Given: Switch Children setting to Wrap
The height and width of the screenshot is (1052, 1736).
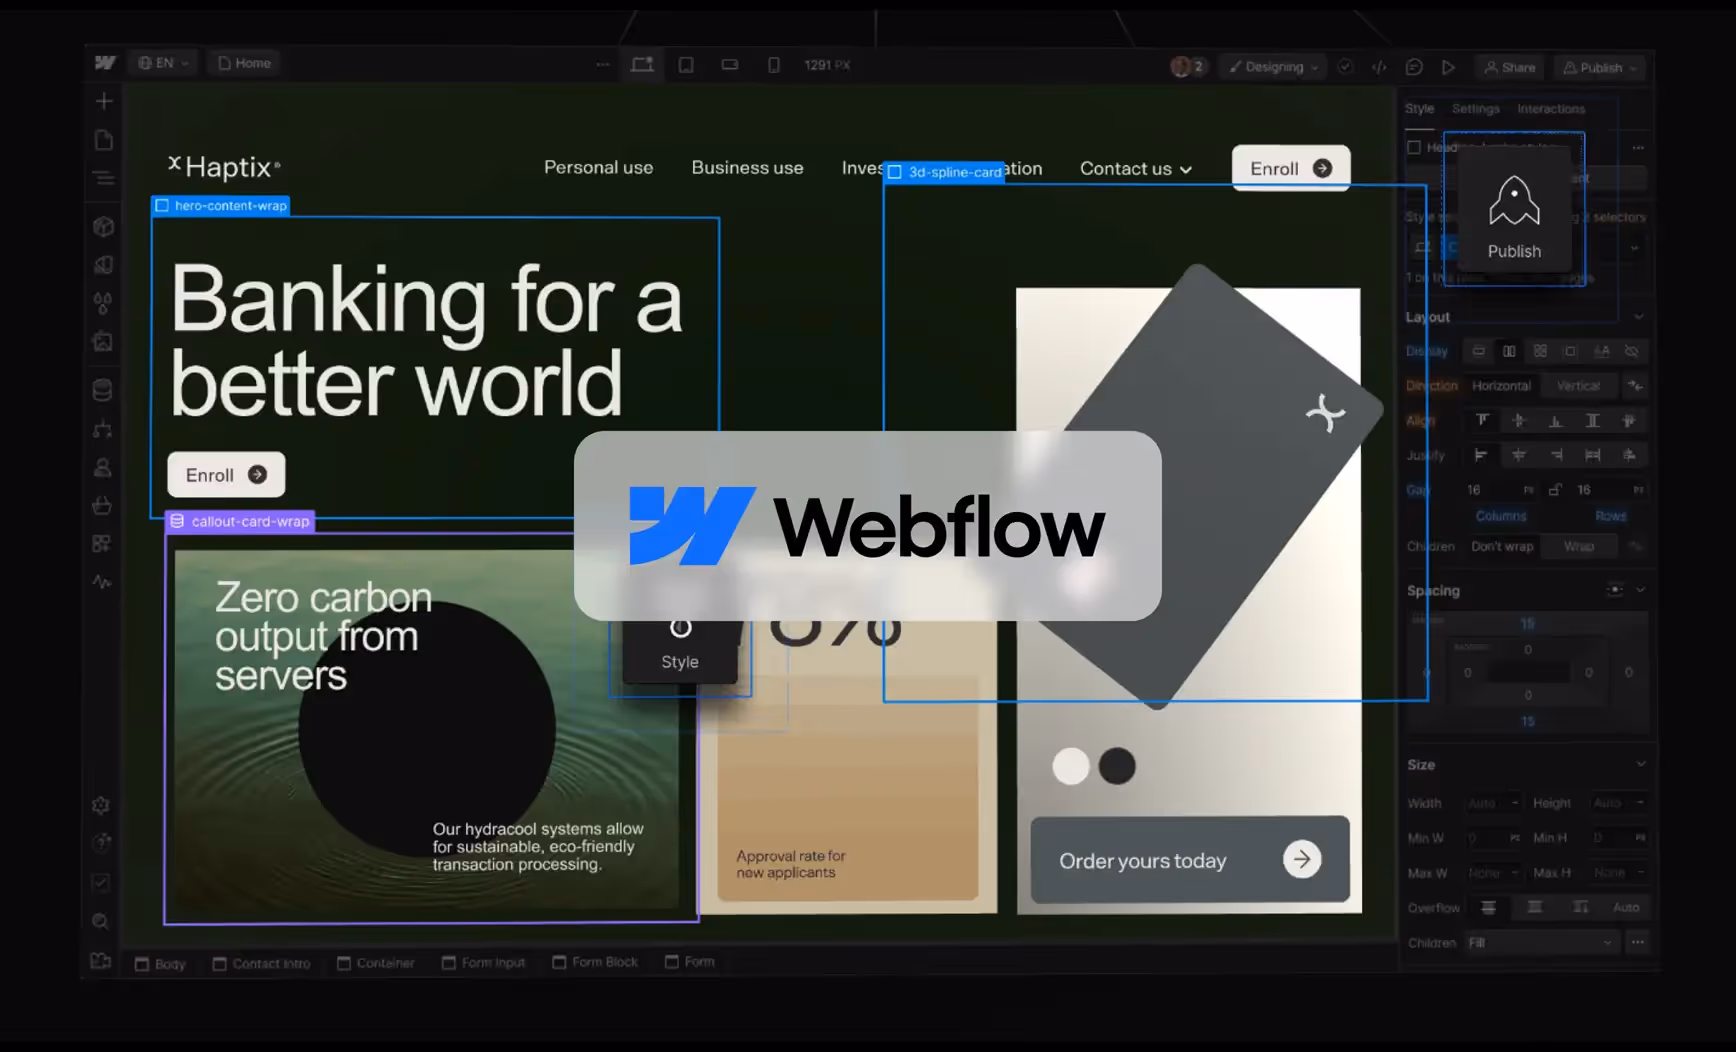Looking at the screenshot, I should click(1579, 546).
